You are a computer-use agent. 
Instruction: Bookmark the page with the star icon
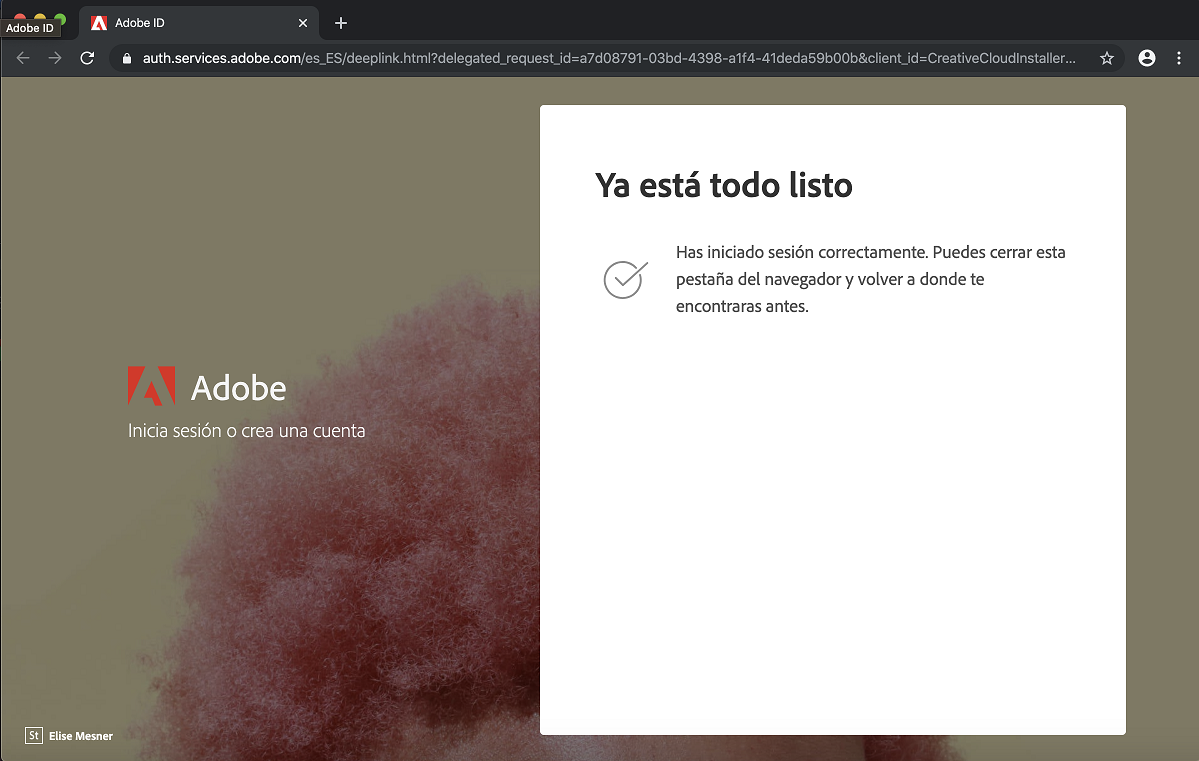coord(1107,58)
